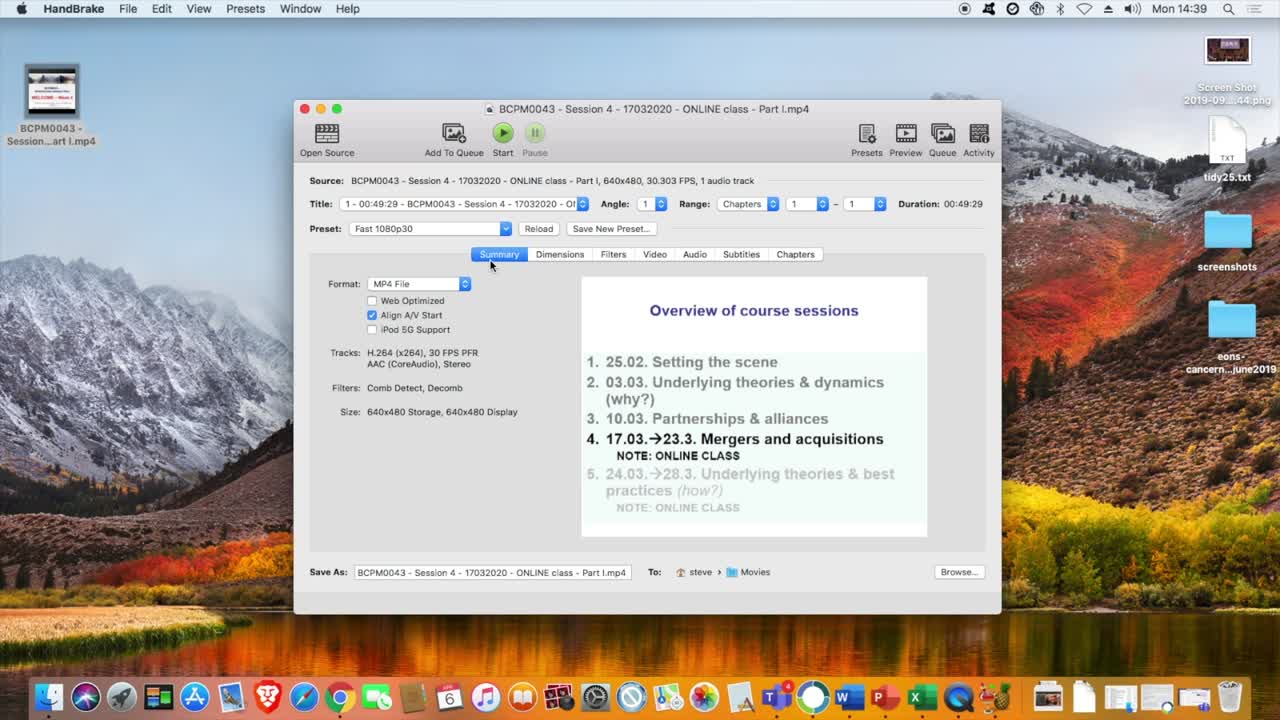Click the Add To Queue icon

[x=454, y=133]
